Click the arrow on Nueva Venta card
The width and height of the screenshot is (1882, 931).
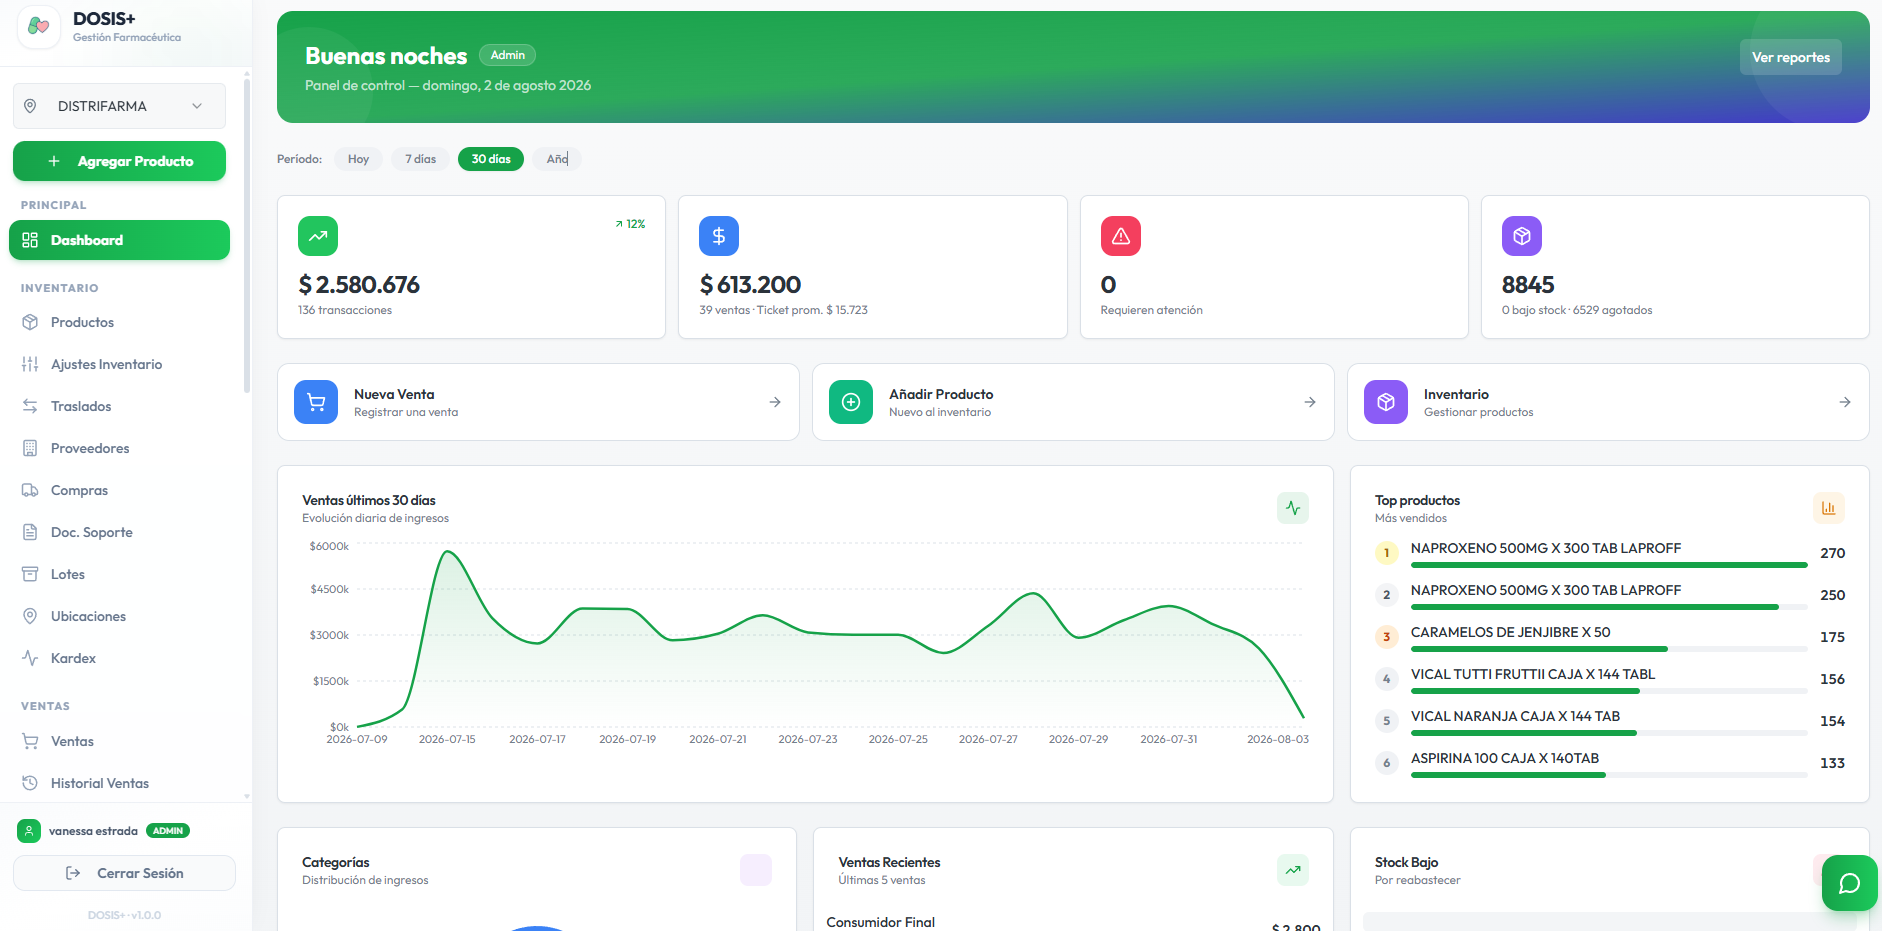[x=775, y=402]
